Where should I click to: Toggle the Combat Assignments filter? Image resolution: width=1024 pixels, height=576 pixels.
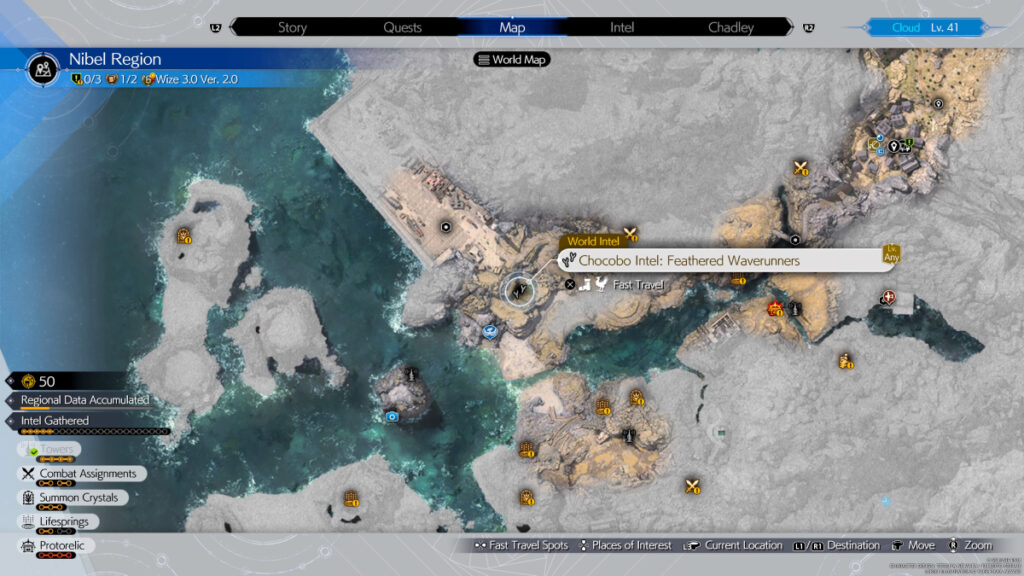point(80,473)
